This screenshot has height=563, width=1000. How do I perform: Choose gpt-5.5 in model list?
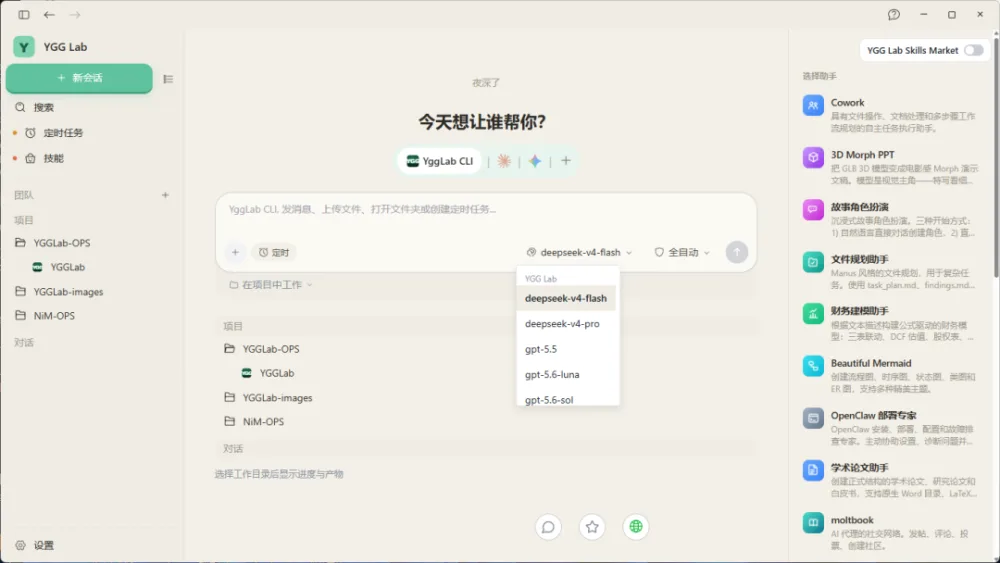click(x=566, y=349)
